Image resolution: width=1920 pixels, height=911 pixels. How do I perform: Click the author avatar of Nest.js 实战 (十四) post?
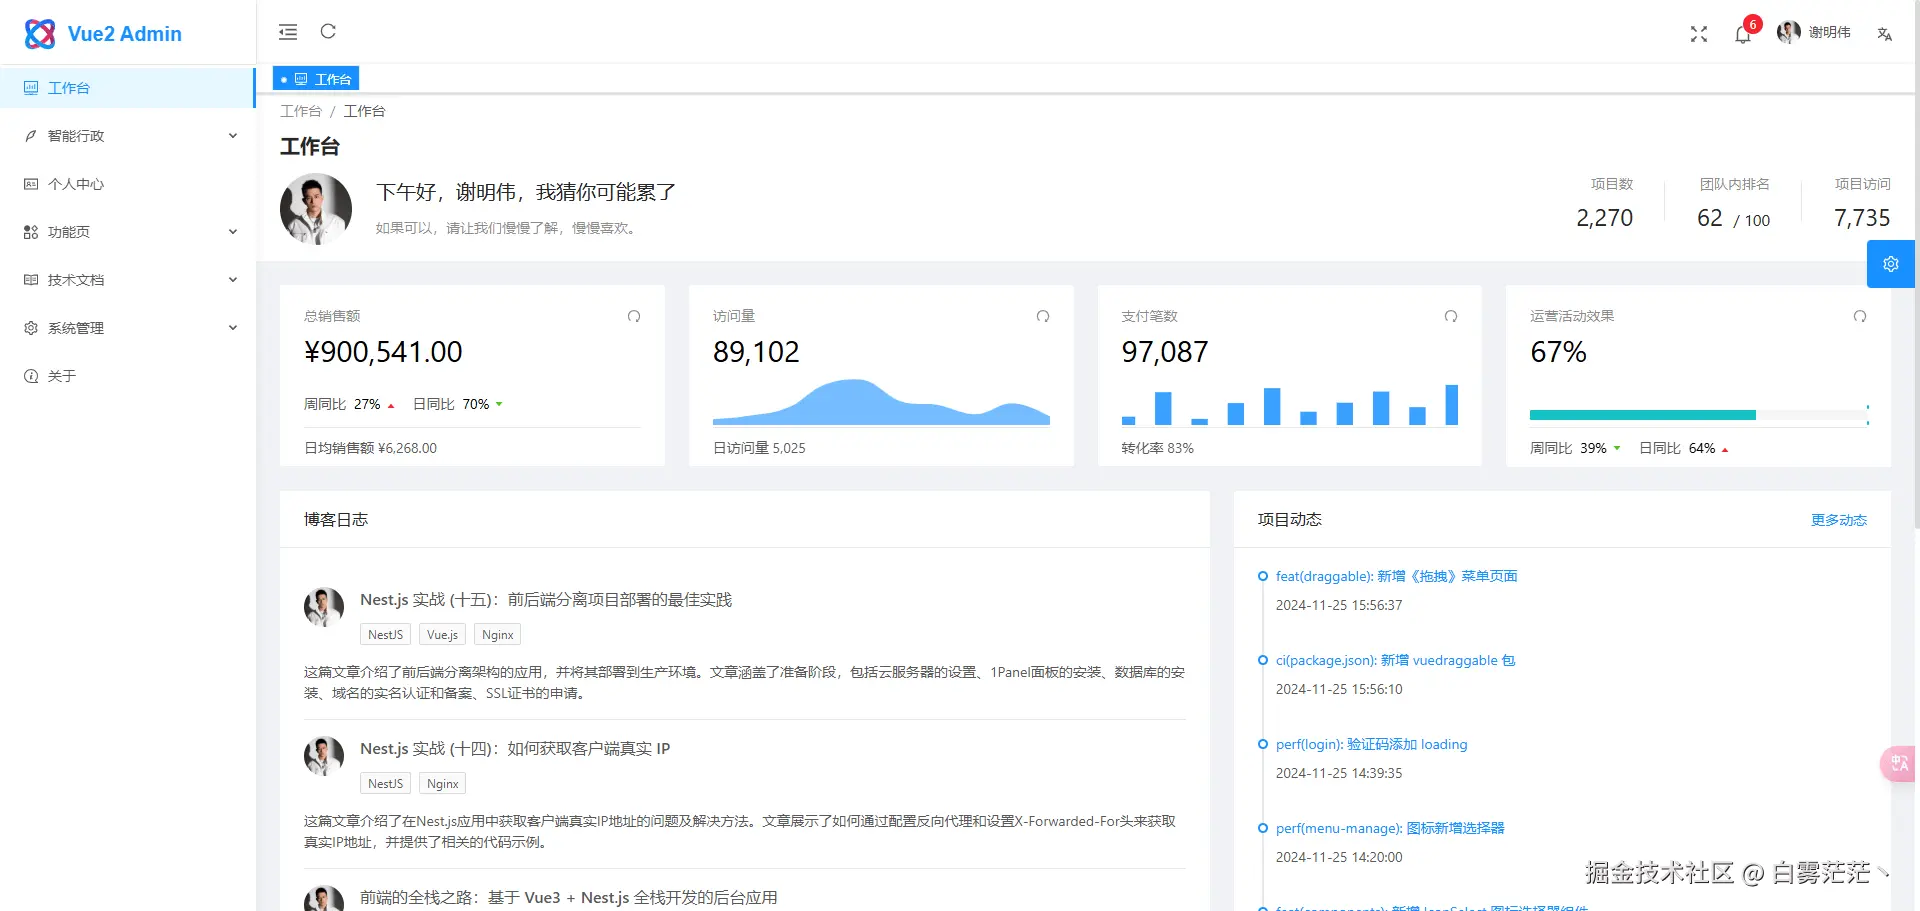(x=324, y=756)
